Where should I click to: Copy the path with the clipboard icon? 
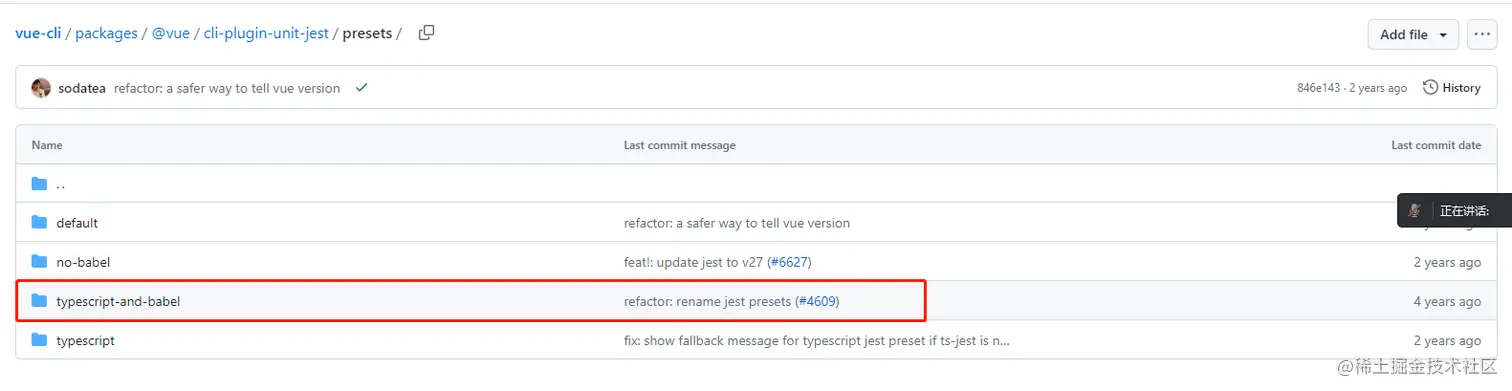point(426,33)
